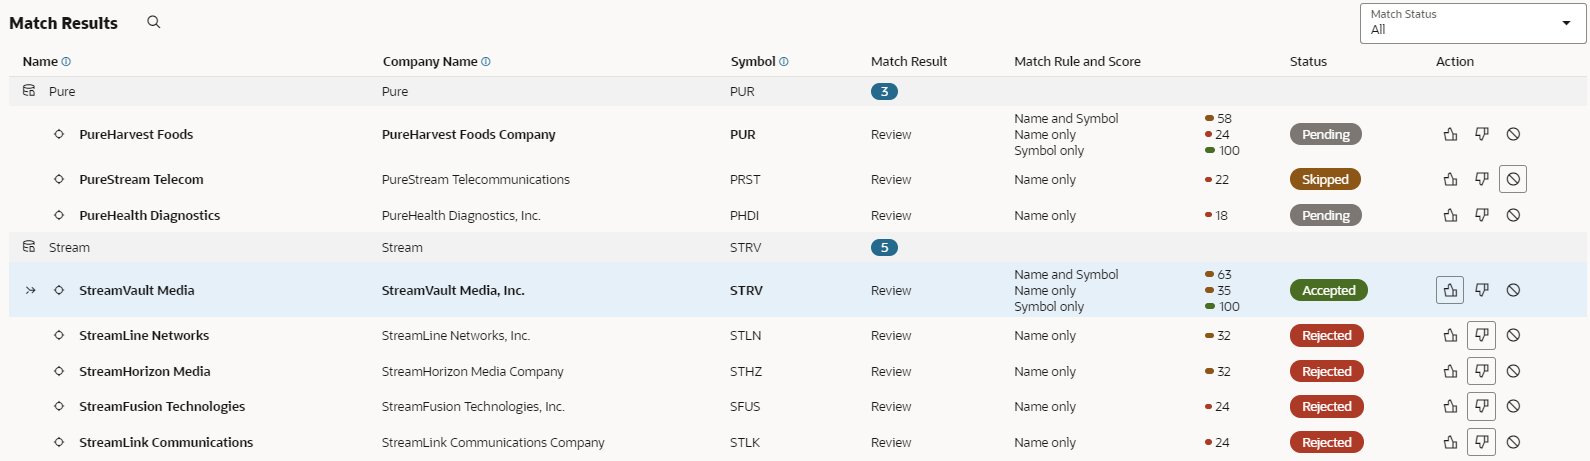This screenshot has height=461, width=1590.
Task: Reject the StreamVault Media match with thumbs down
Action: click(x=1482, y=290)
